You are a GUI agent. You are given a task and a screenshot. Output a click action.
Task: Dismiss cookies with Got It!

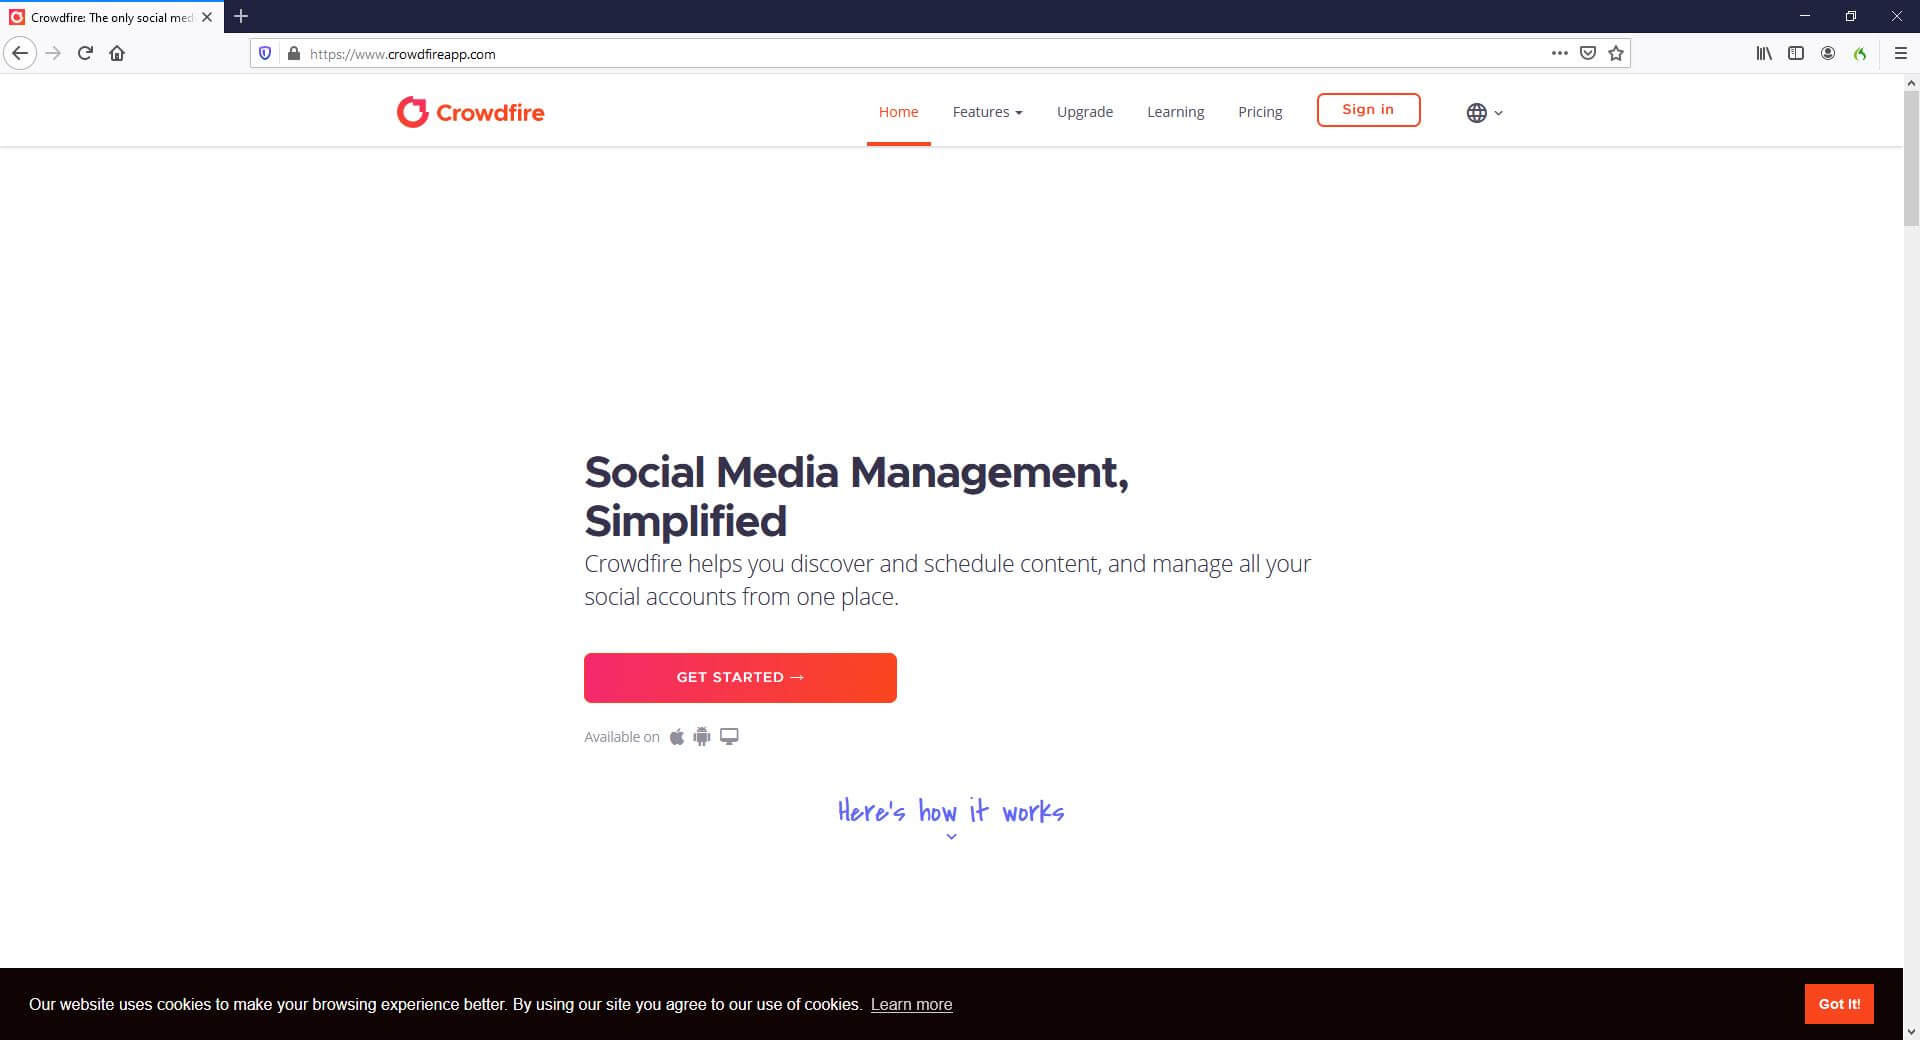(1839, 1004)
